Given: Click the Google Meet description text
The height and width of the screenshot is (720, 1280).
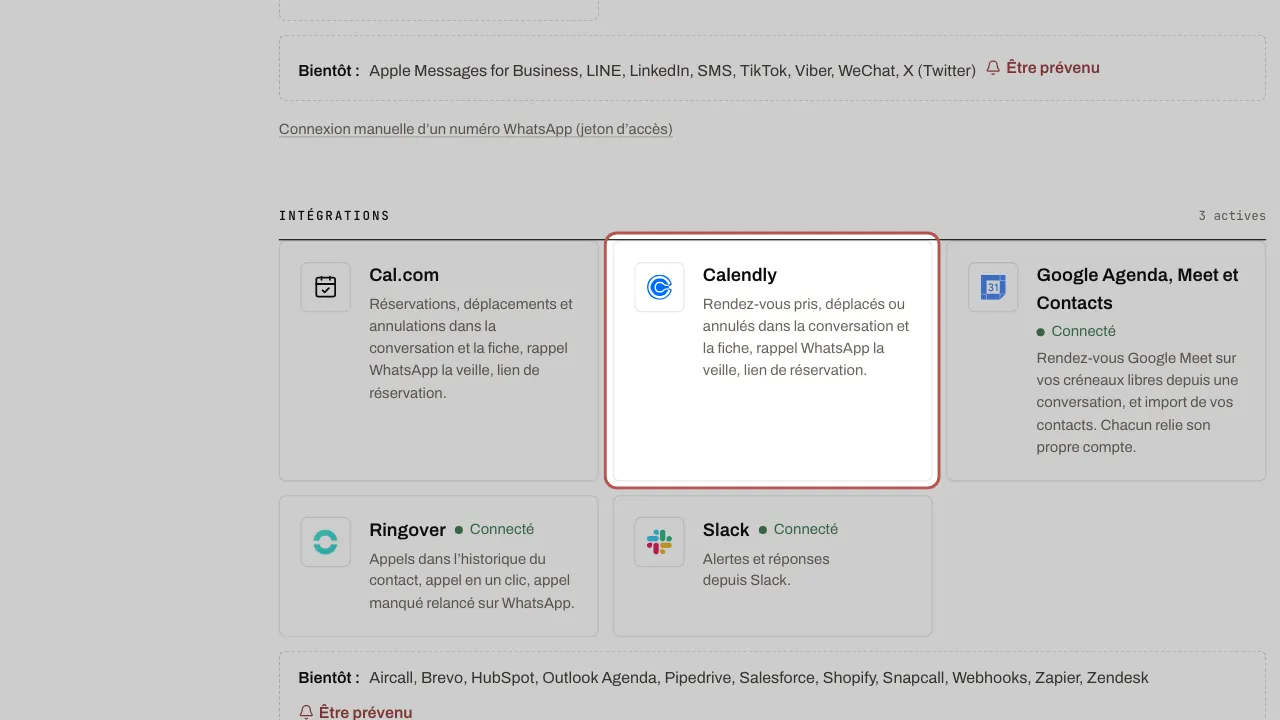Looking at the screenshot, I should coord(1138,403).
